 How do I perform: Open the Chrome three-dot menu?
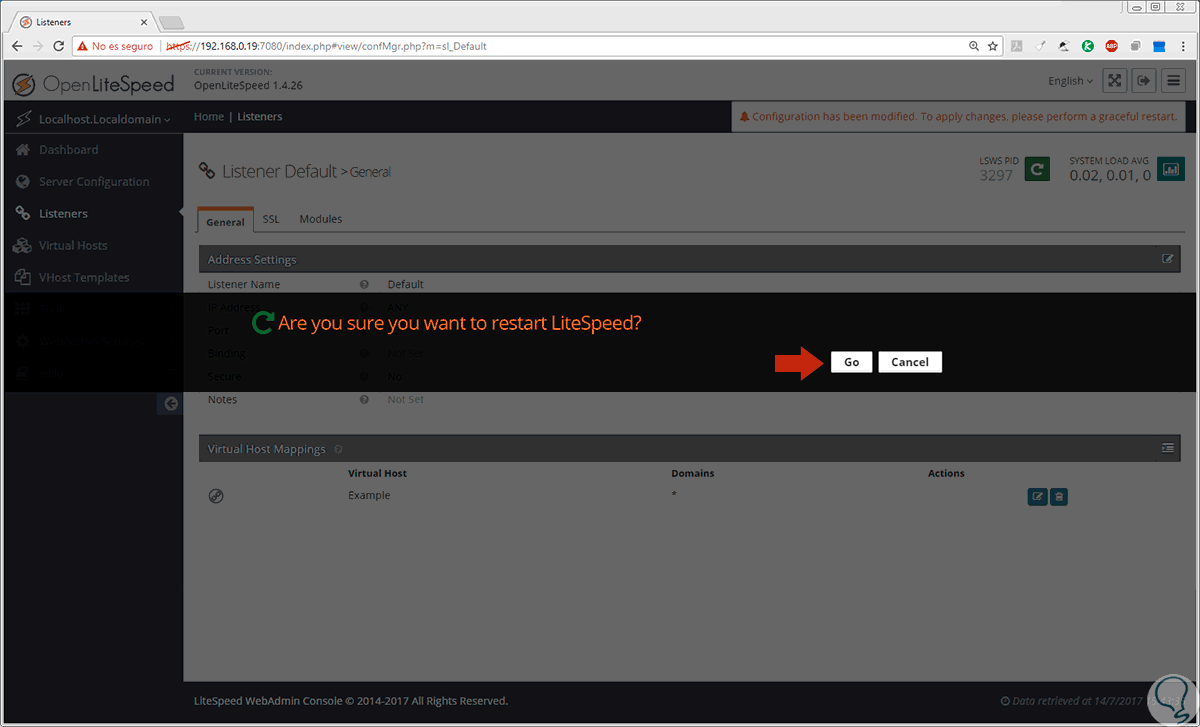click(1183, 46)
